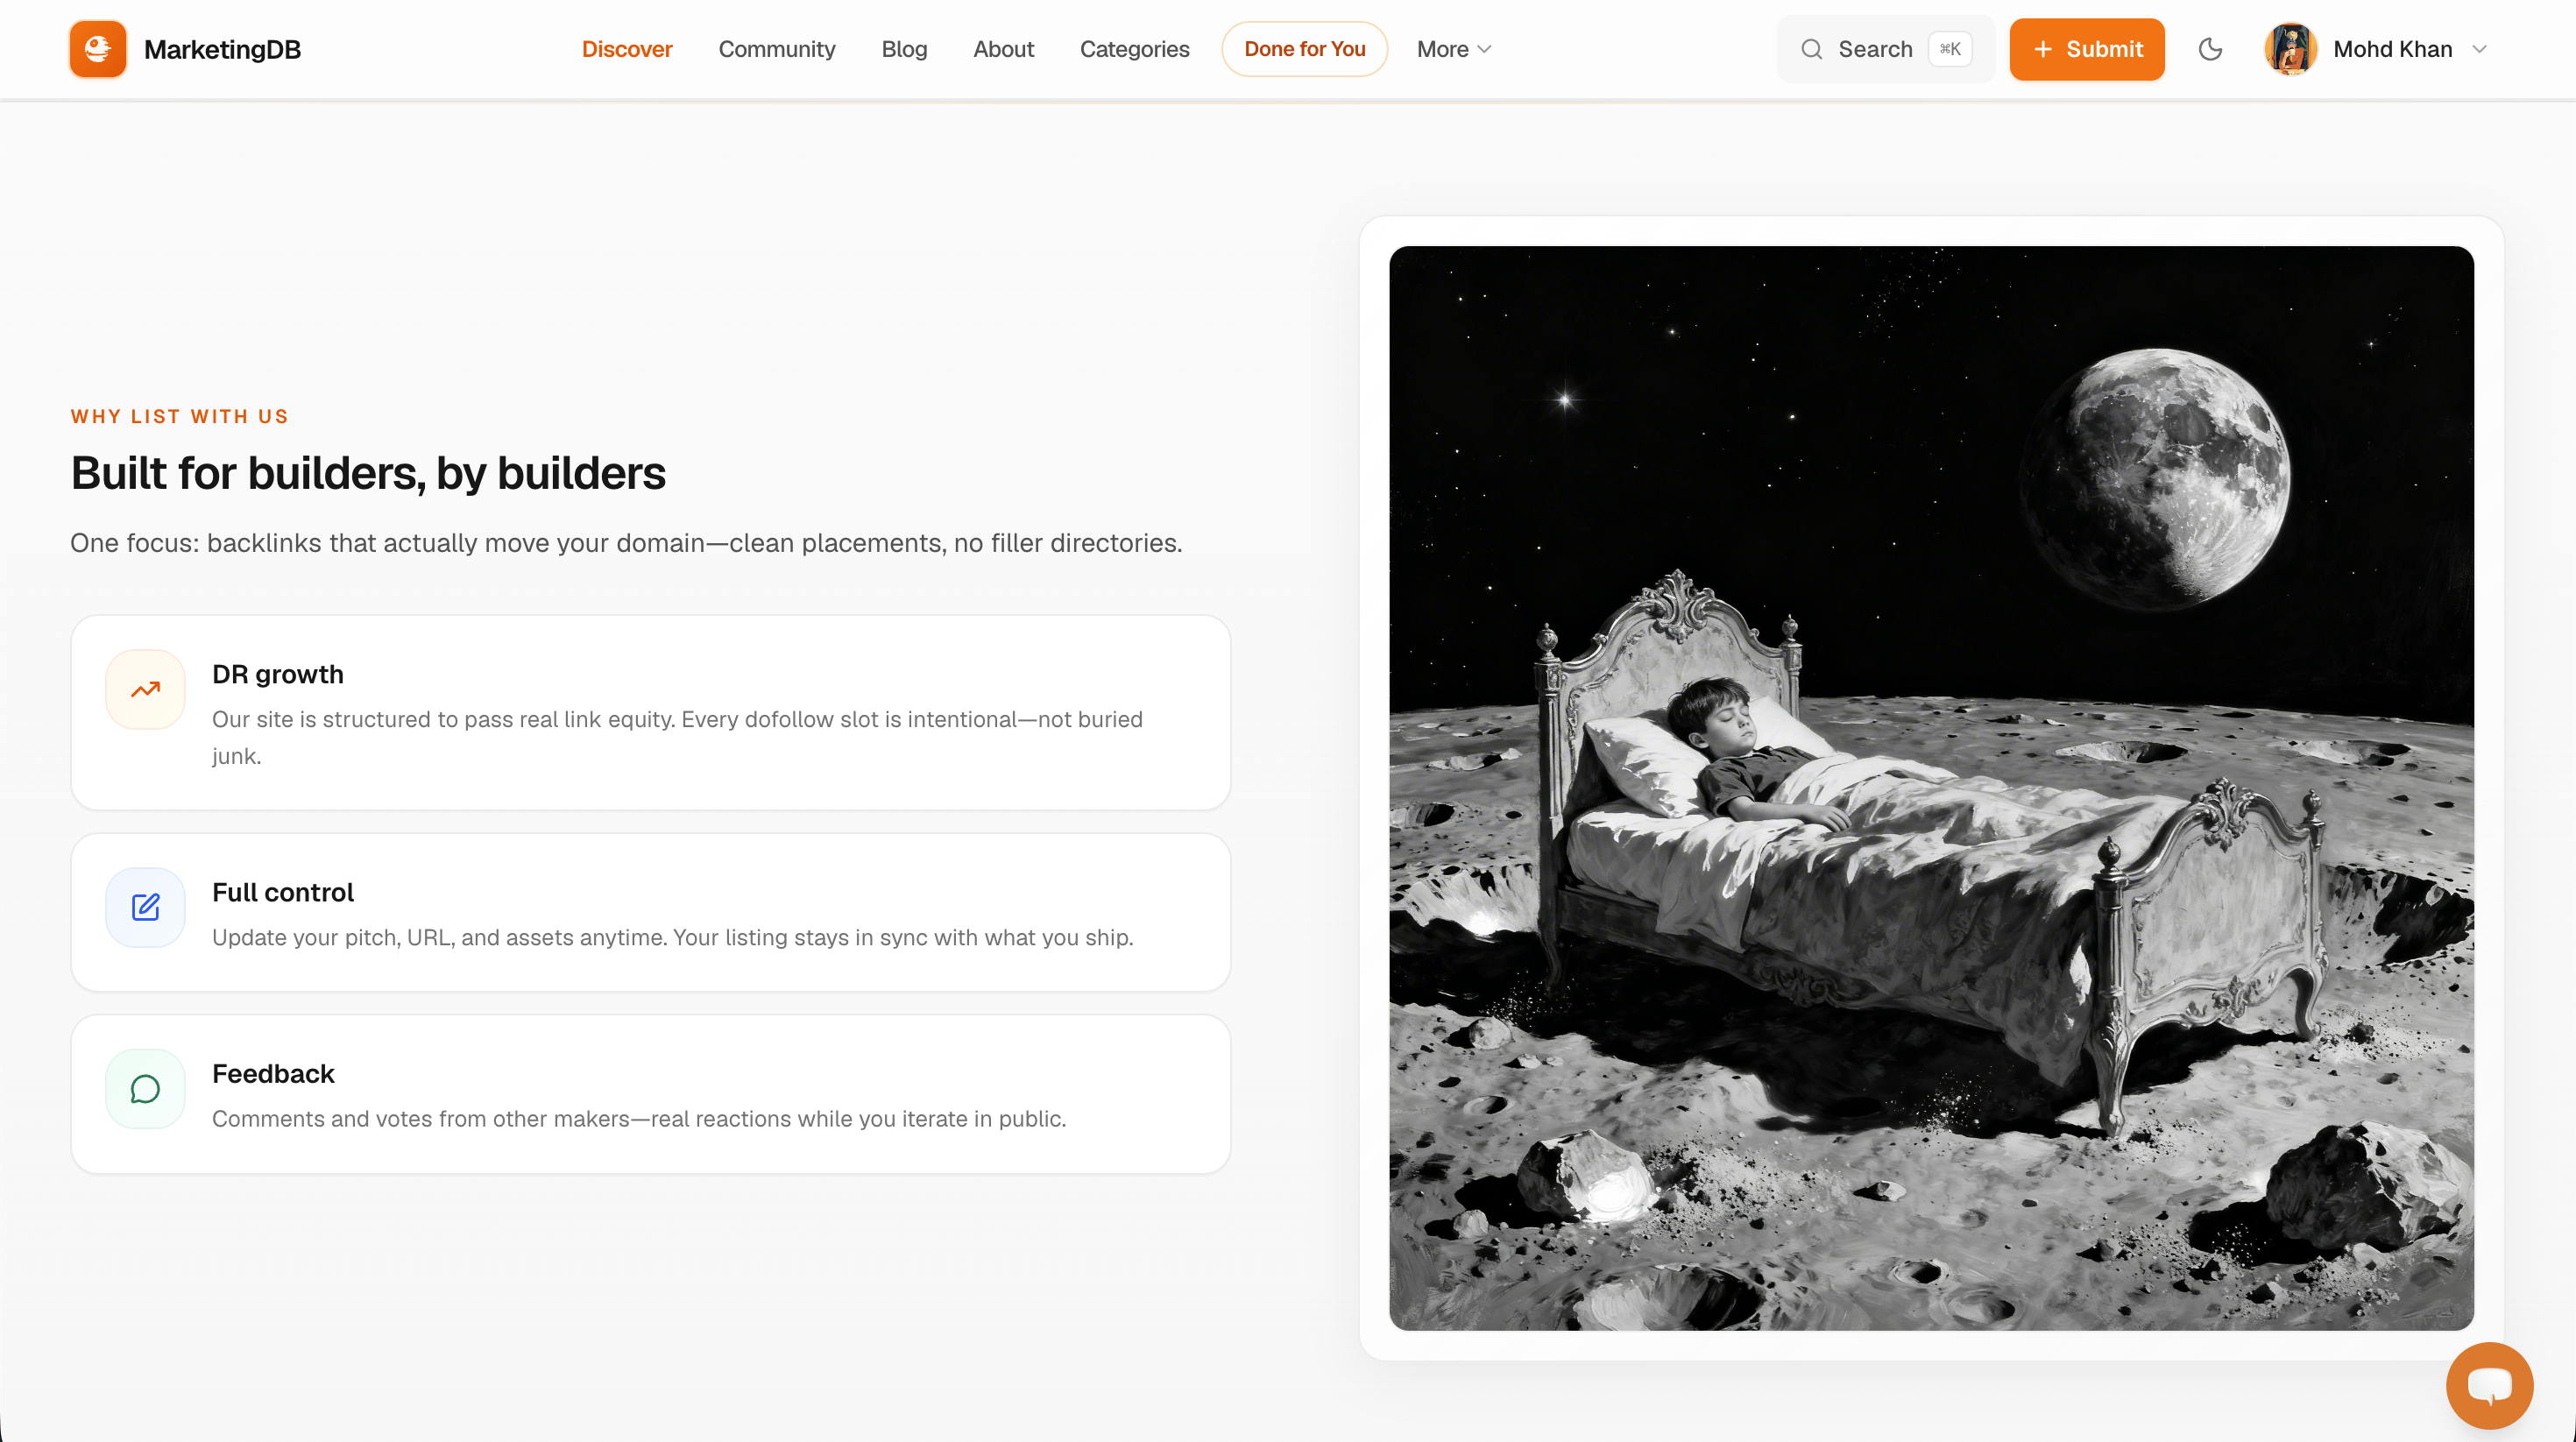This screenshot has height=1442, width=2576.
Task: Click the Full control edit pencil icon
Action: 146,907
